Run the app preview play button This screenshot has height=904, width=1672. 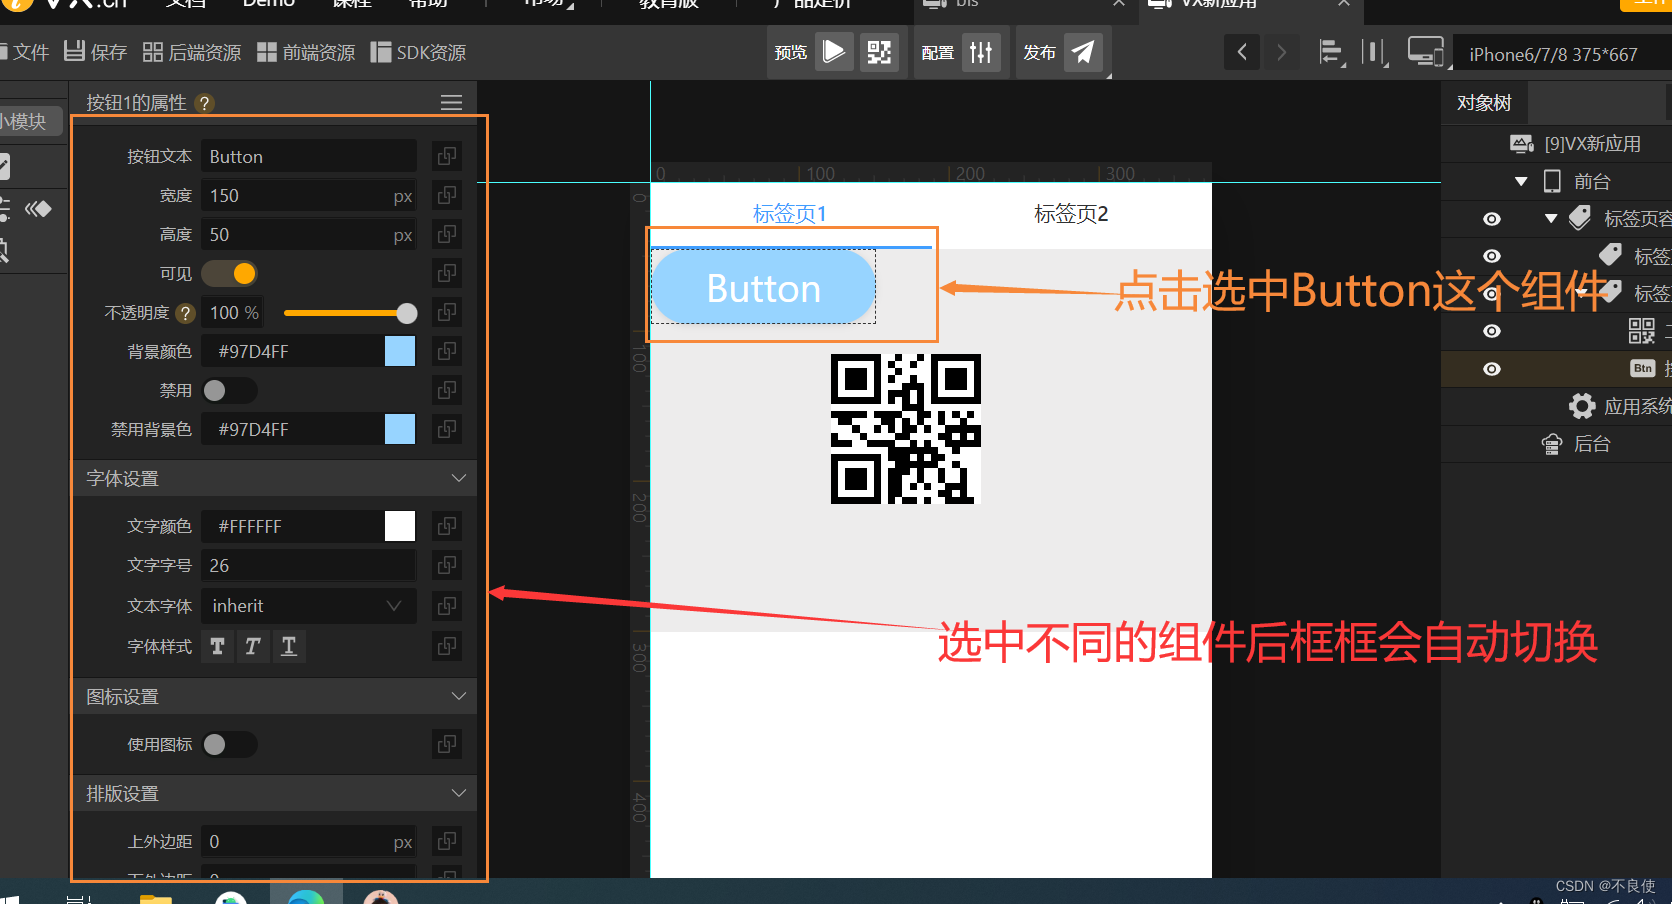tap(834, 52)
